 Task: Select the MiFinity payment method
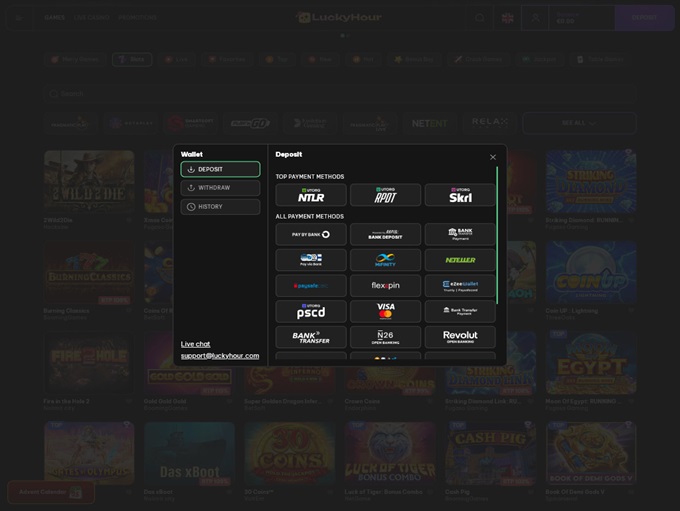click(385, 260)
